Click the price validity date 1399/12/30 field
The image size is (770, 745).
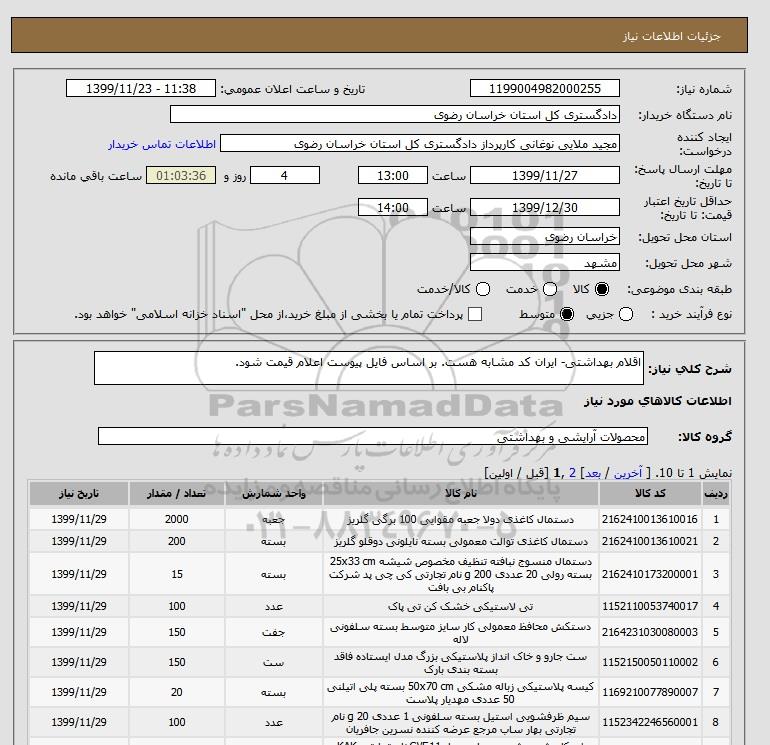(x=545, y=207)
